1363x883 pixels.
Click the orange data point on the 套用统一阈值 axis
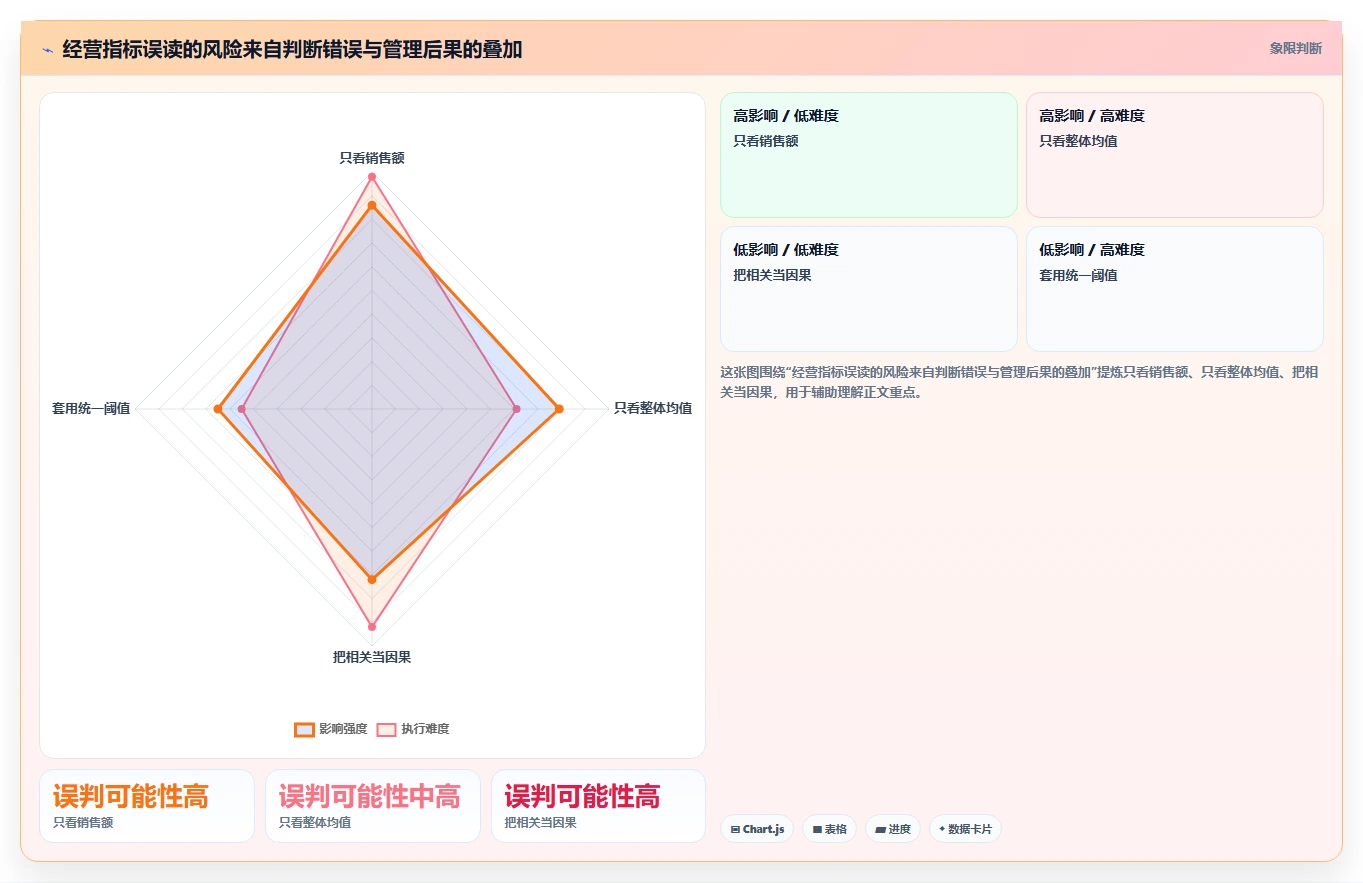[x=218, y=408]
